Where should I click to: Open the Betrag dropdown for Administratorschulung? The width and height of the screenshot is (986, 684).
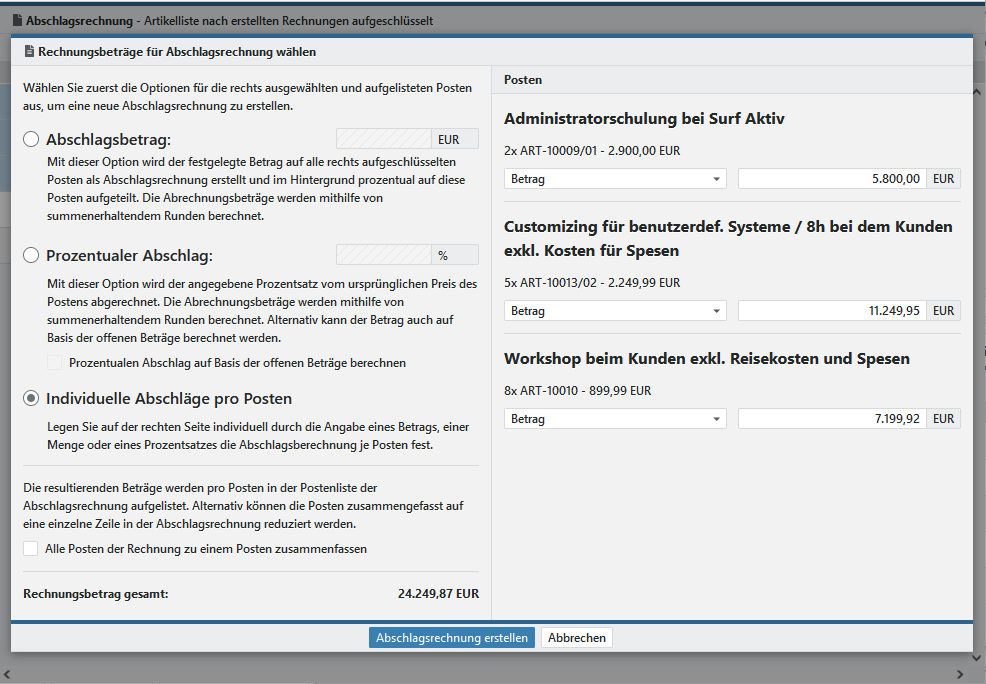coord(615,179)
